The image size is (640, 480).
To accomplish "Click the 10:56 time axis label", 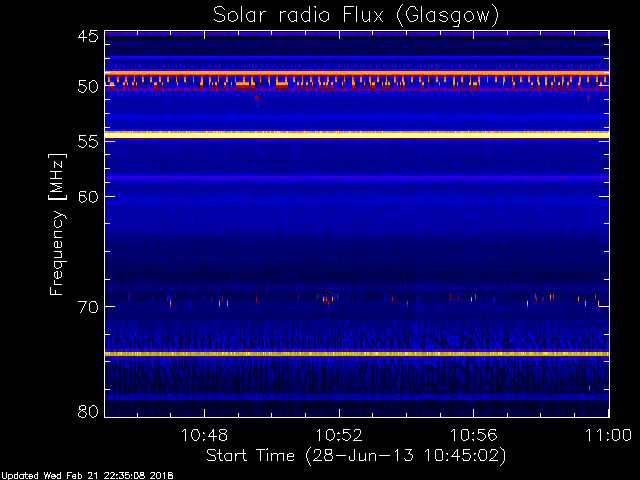I will [x=473, y=435].
